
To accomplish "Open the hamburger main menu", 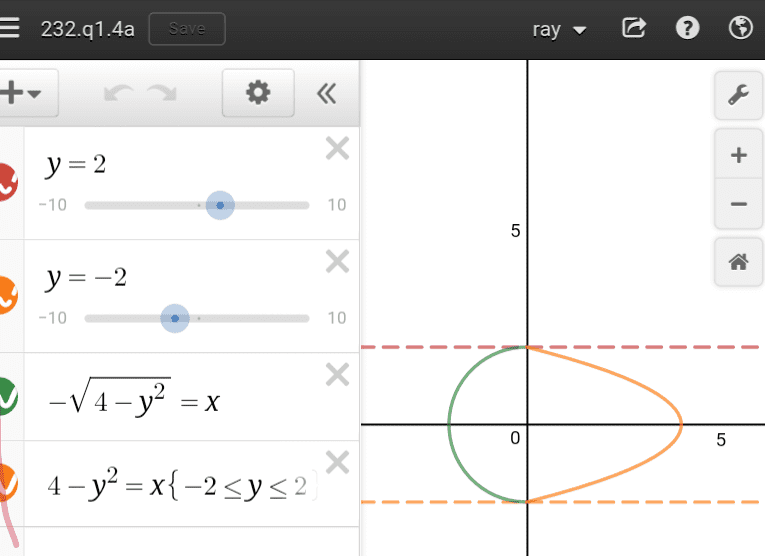I will [x=9, y=28].
